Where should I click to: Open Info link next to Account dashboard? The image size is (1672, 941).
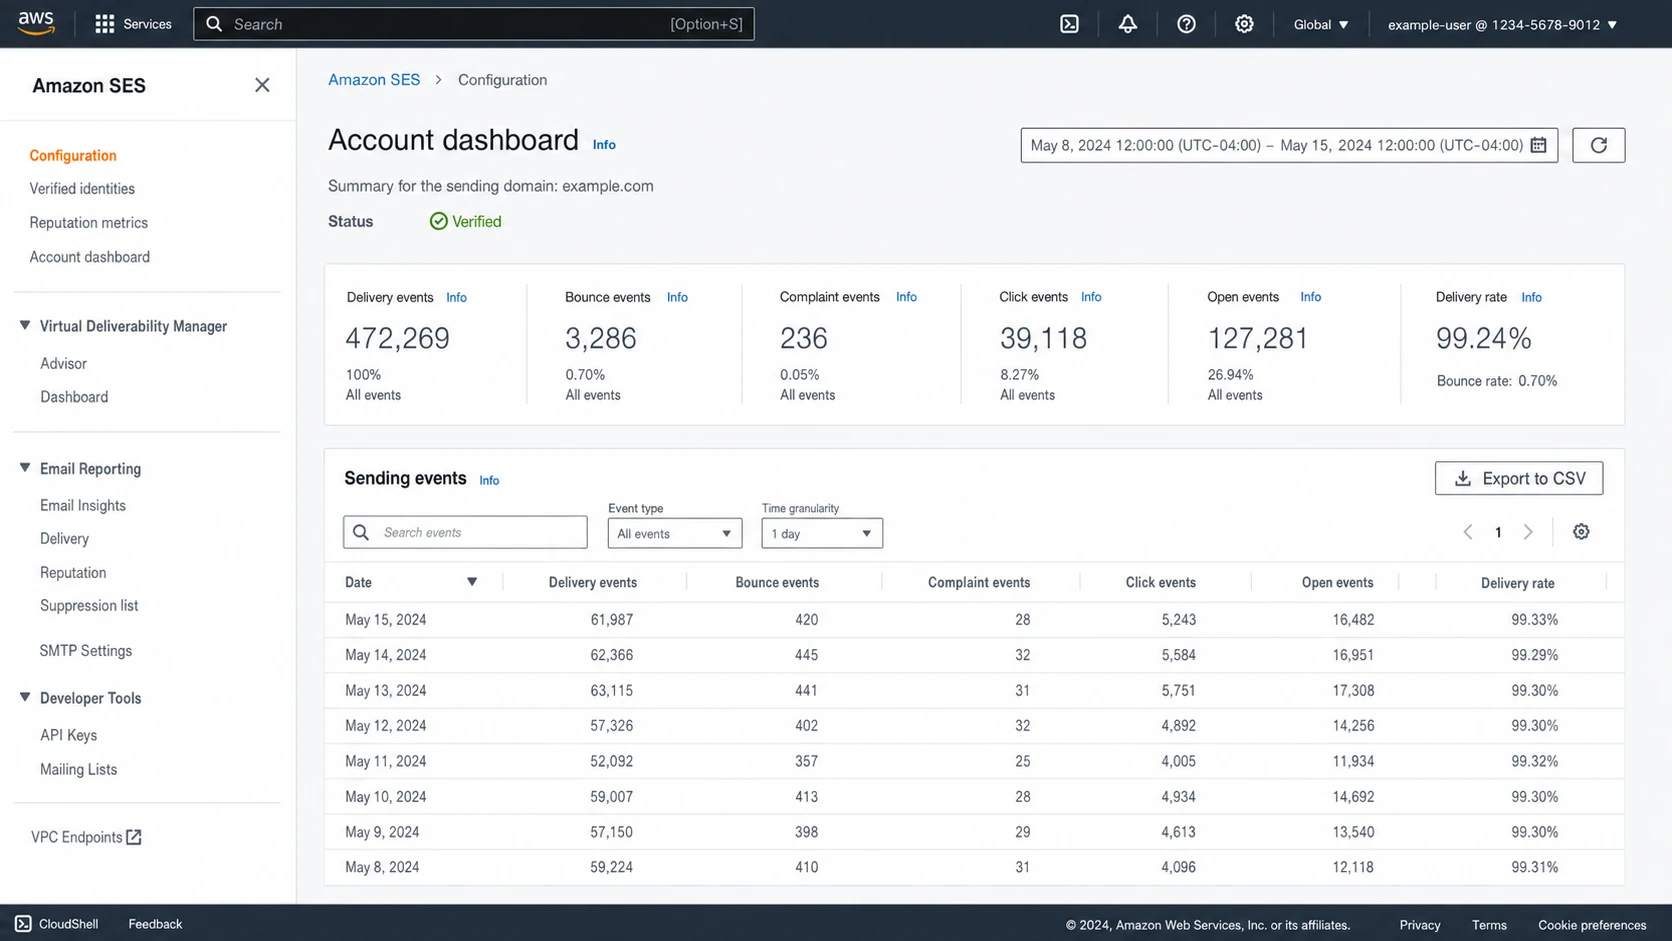click(x=604, y=145)
